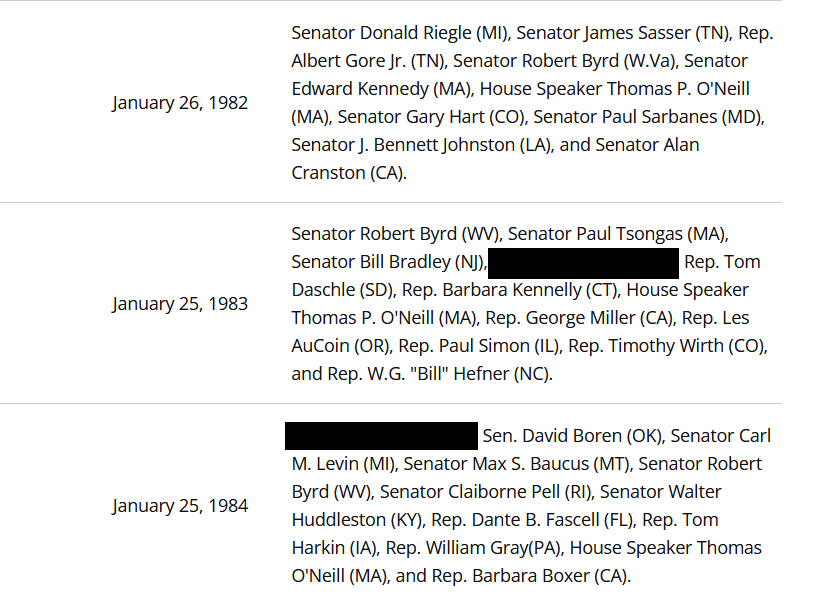Image resolution: width=830 pixels, height=603 pixels.
Task: Click Rep. W.G. "Bill" Hefner (NC)
Action: pyautogui.click(x=437, y=374)
